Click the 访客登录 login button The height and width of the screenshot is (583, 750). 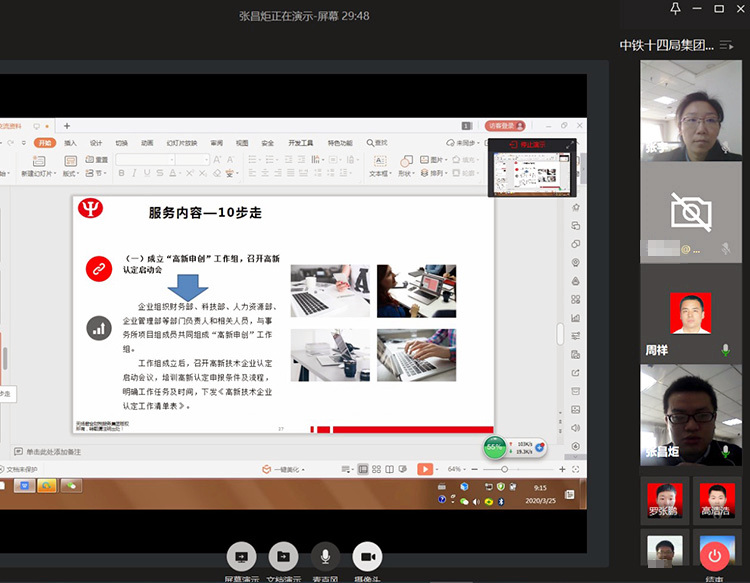[x=502, y=126]
